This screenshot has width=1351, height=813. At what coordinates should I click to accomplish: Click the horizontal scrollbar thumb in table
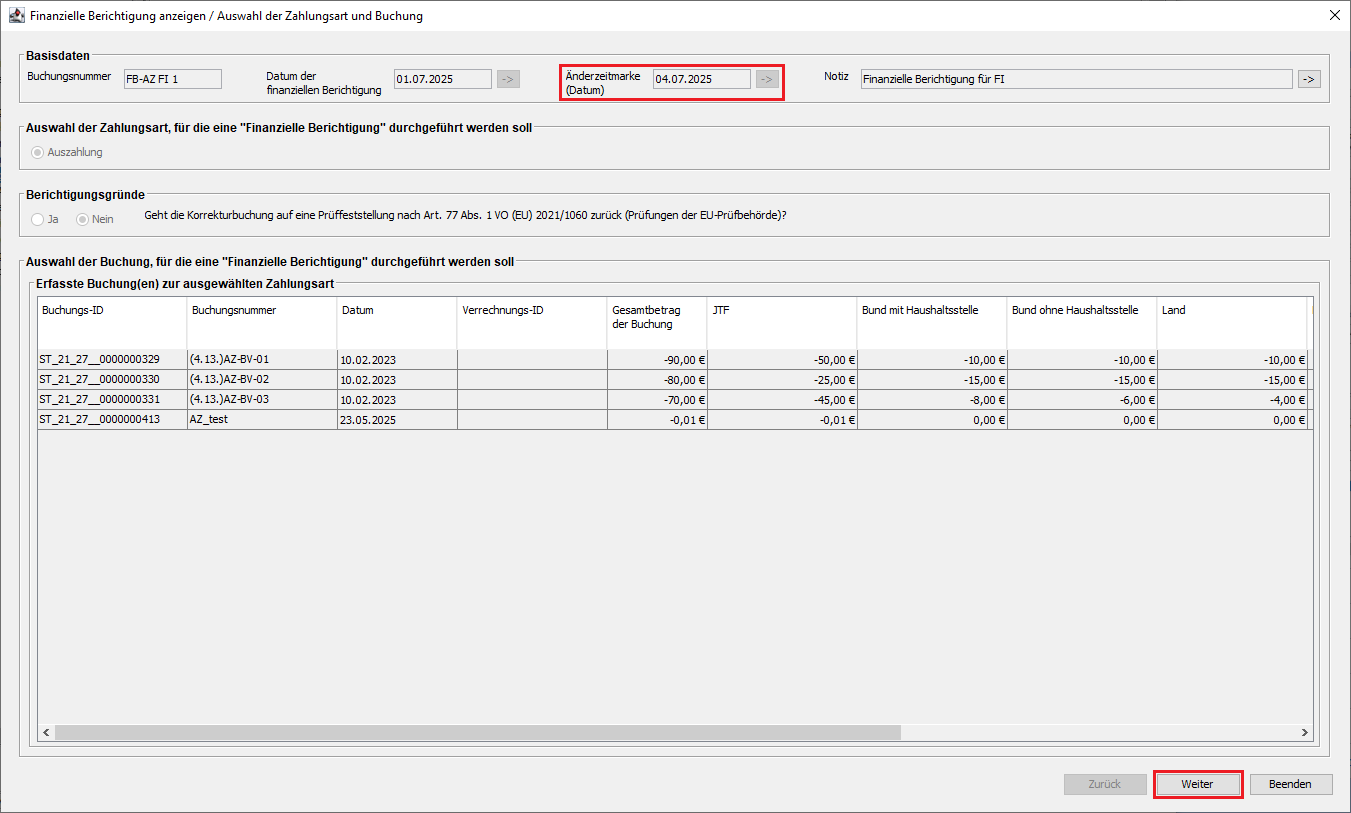tap(478, 733)
